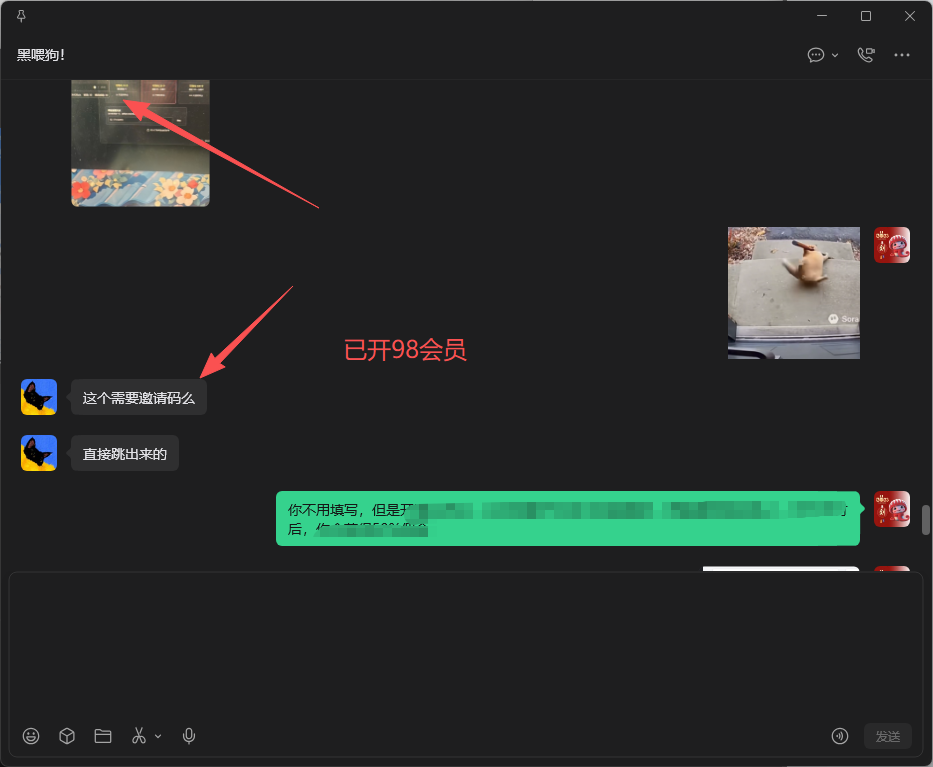Open the screen photo with floral cloth
The image size is (933, 767).
tap(140, 143)
